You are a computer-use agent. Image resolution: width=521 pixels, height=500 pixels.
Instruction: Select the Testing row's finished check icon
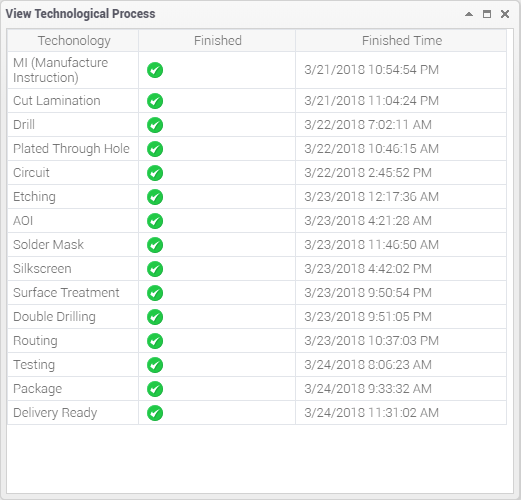(x=155, y=365)
